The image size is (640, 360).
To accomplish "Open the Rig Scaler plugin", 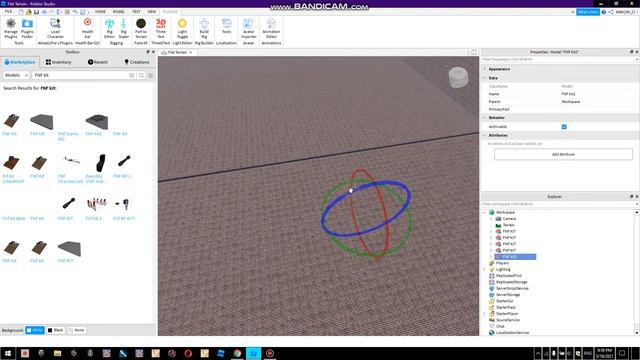I will (x=123, y=28).
